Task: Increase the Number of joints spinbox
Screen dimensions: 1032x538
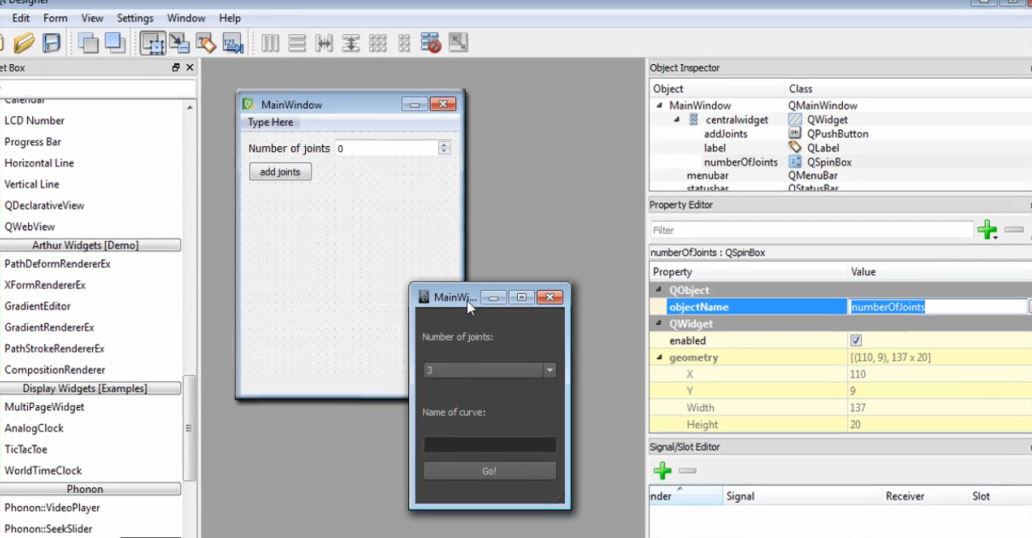Action: tap(444, 145)
